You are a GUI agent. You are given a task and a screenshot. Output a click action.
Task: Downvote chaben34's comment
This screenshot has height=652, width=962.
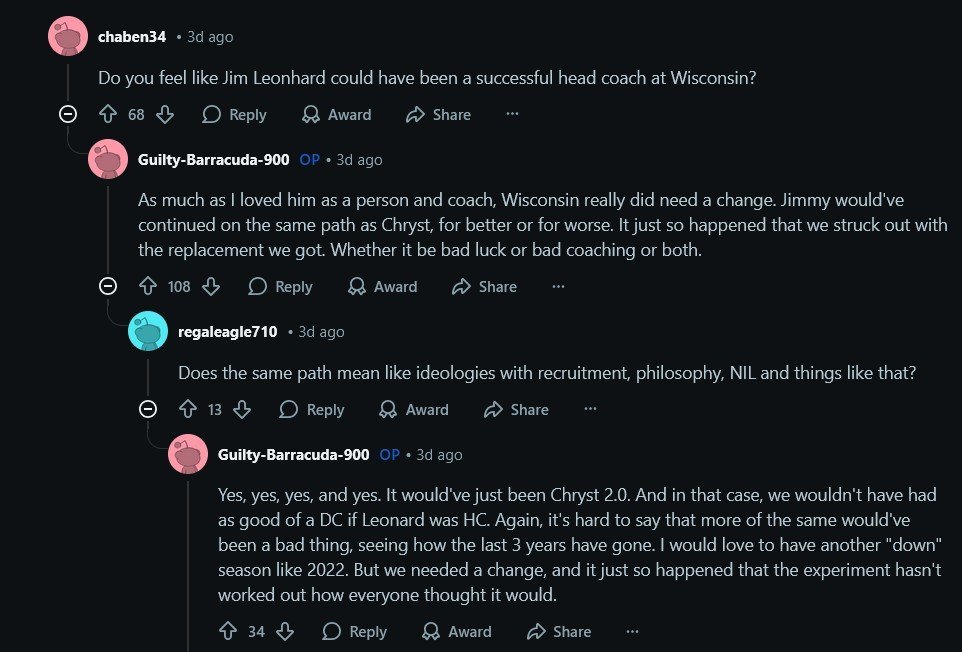click(x=165, y=115)
